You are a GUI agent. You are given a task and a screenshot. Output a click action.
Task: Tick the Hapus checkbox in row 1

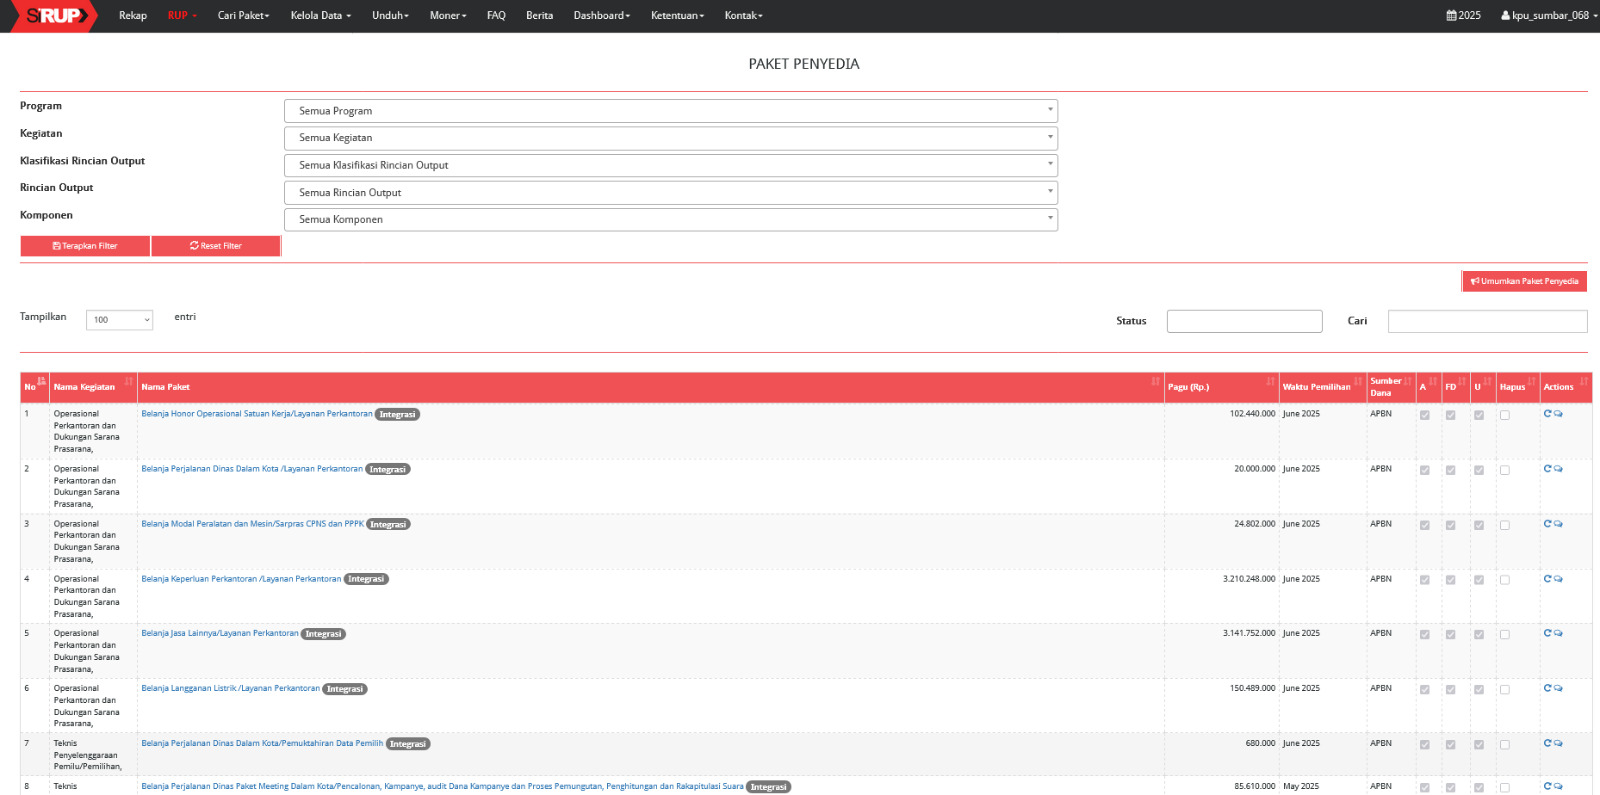point(1504,415)
